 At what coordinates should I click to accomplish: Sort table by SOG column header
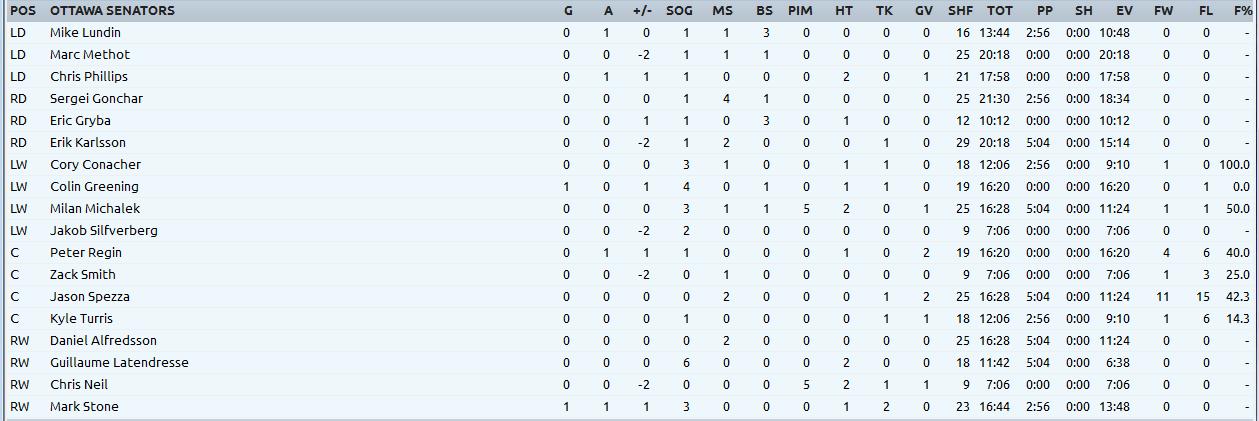tap(679, 10)
